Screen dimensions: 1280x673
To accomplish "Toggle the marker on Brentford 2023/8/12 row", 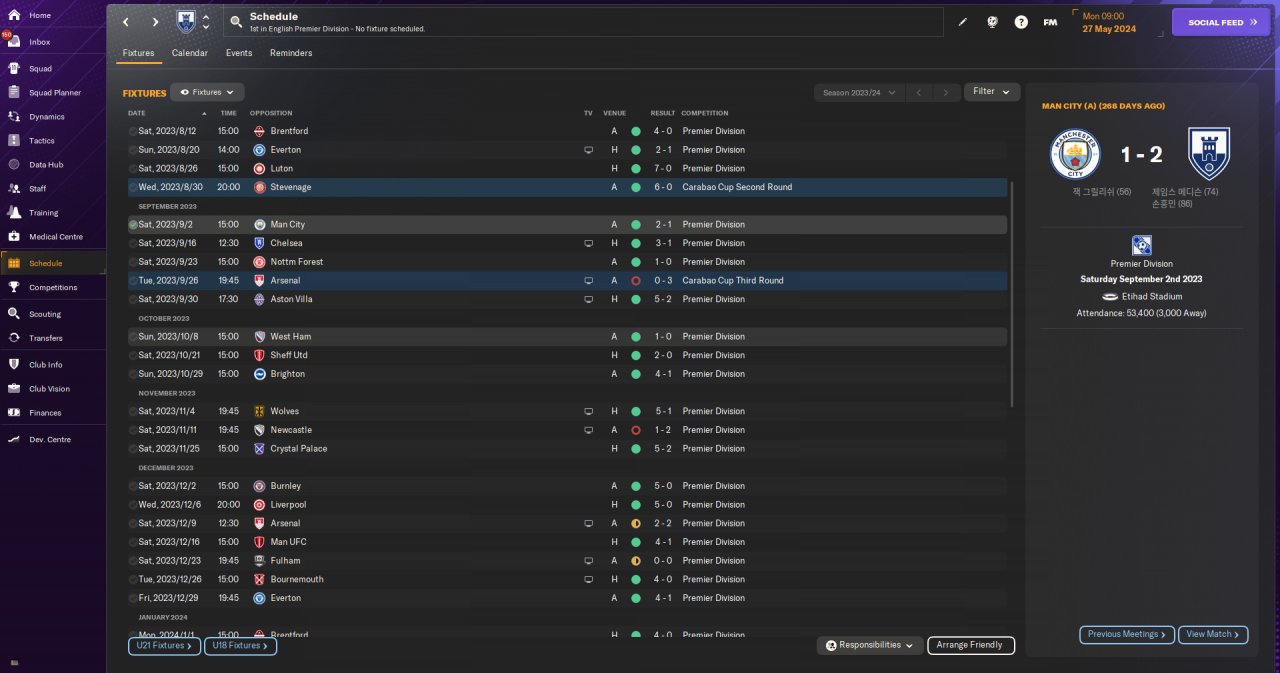I will (133, 131).
